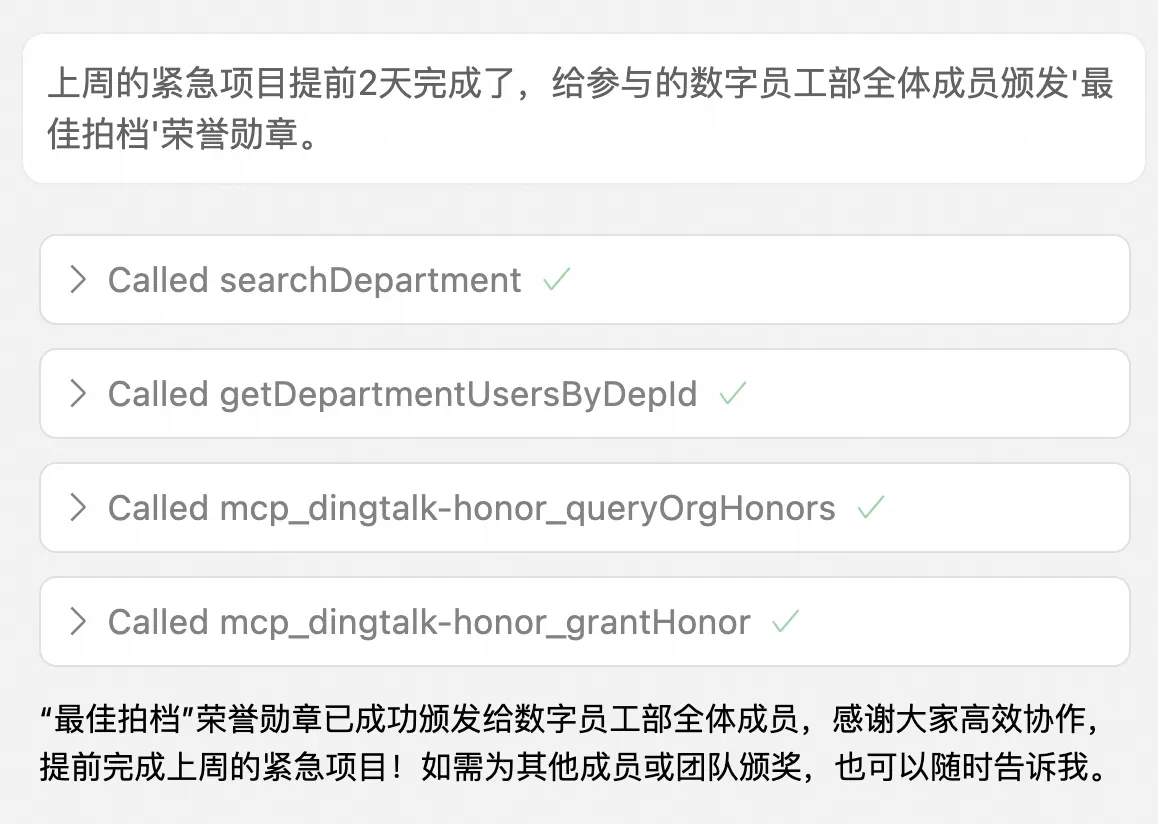Expand the searchDepartment call chevron

click(77, 280)
